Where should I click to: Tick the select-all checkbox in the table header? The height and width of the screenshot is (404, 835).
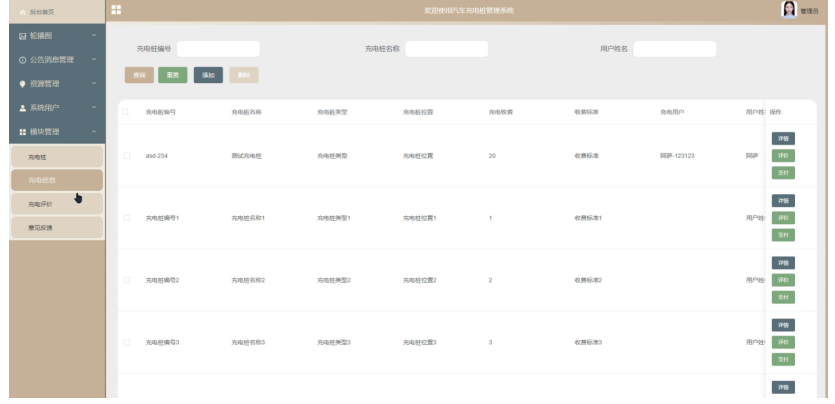[126, 112]
